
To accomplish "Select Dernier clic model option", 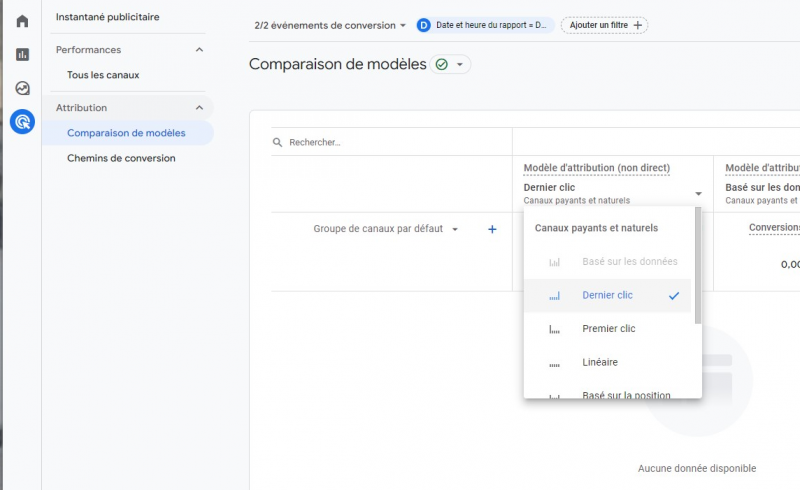I will (607, 296).
